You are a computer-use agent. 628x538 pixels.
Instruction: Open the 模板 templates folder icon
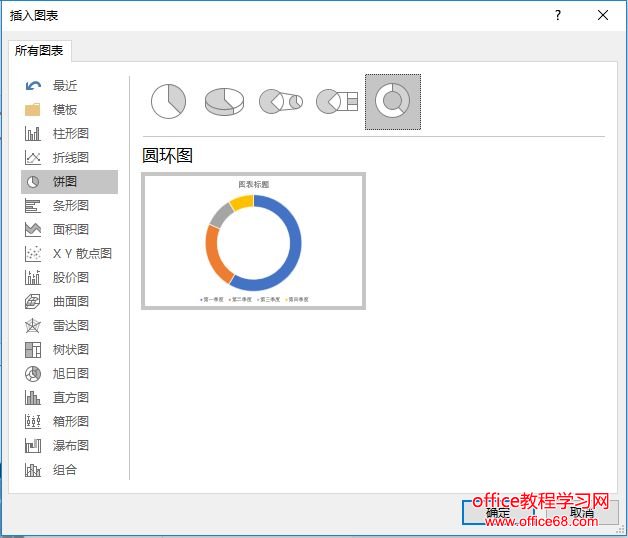click(x=32, y=109)
